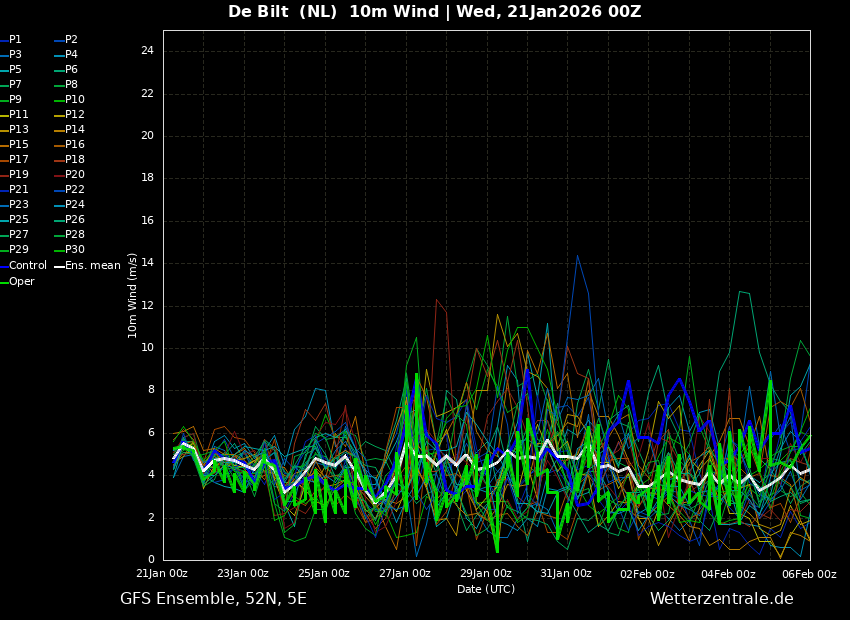The height and width of the screenshot is (620, 850).
Task: Select the P22 legend entry
Action: point(75,190)
